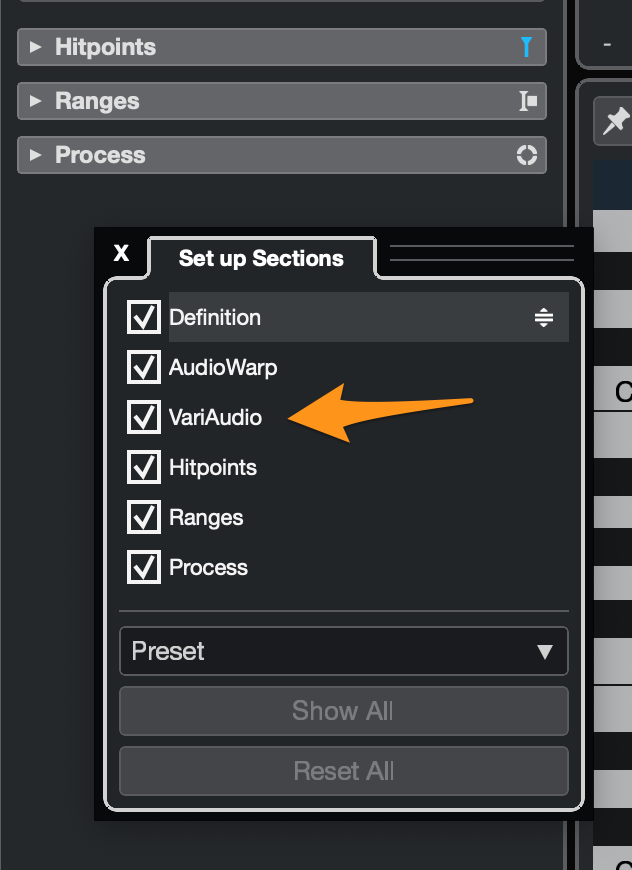Image resolution: width=632 pixels, height=870 pixels.
Task: Uncheck the AudioWarp section checkbox
Action: 144,367
